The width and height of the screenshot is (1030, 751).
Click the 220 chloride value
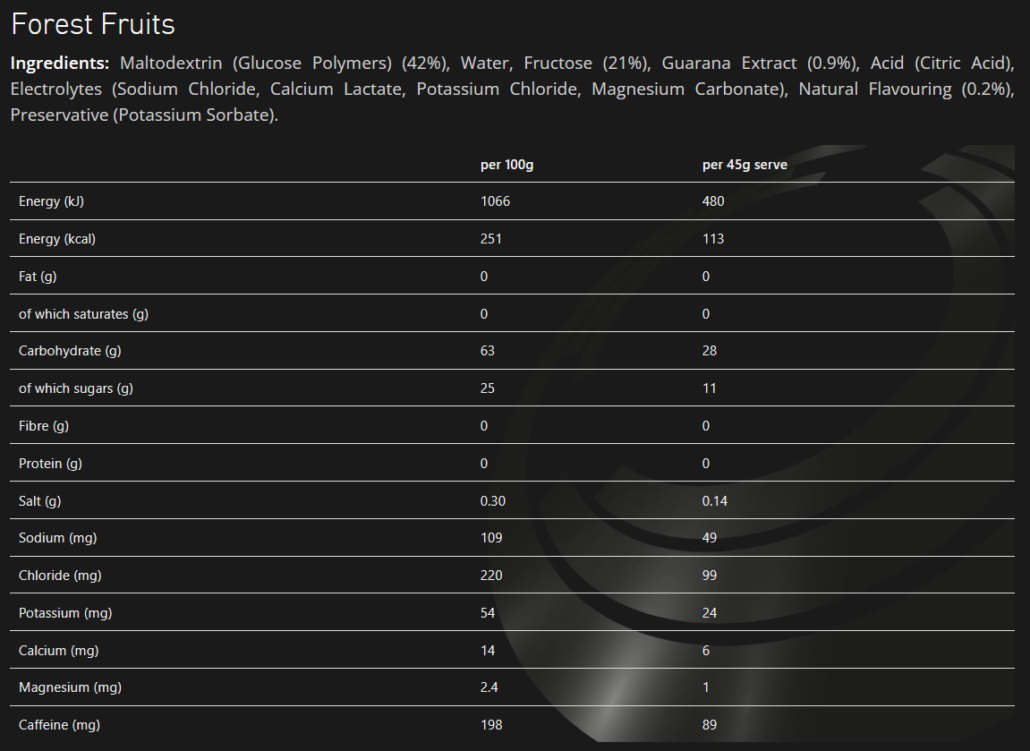pos(491,576)
